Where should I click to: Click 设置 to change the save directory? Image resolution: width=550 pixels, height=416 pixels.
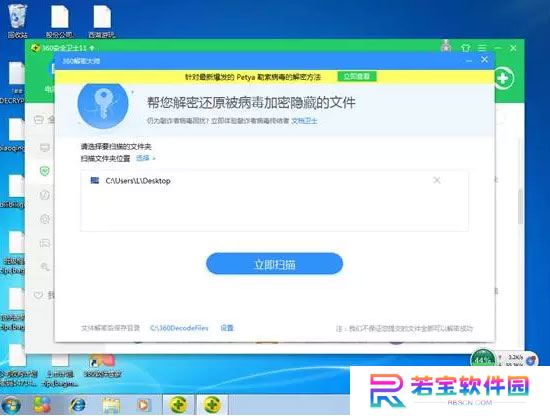[227, 328]
